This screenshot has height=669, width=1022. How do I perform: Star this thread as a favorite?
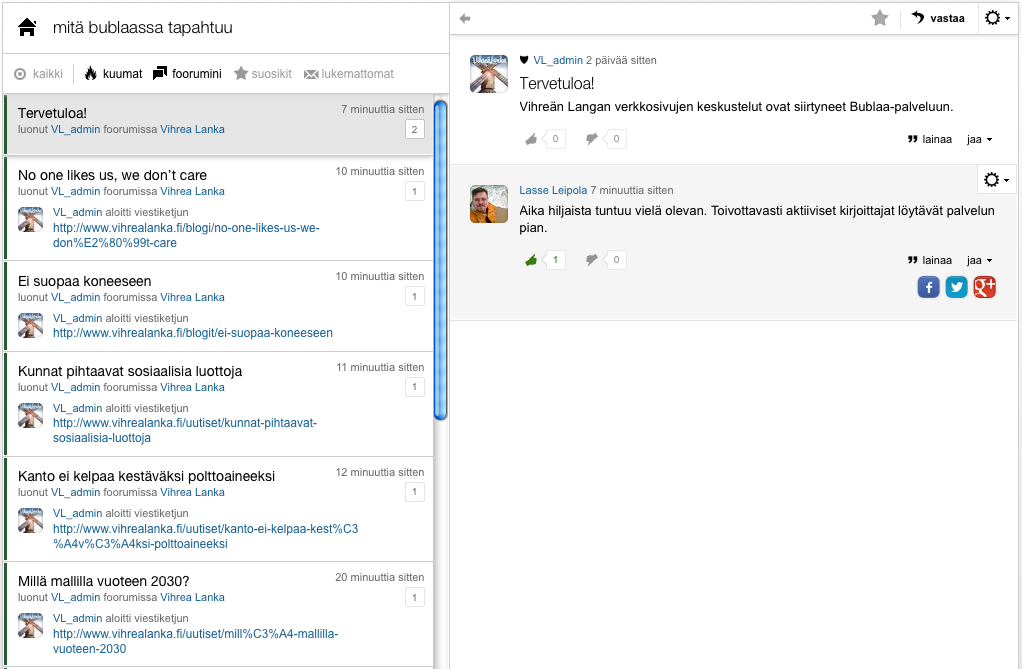[880, 18]
